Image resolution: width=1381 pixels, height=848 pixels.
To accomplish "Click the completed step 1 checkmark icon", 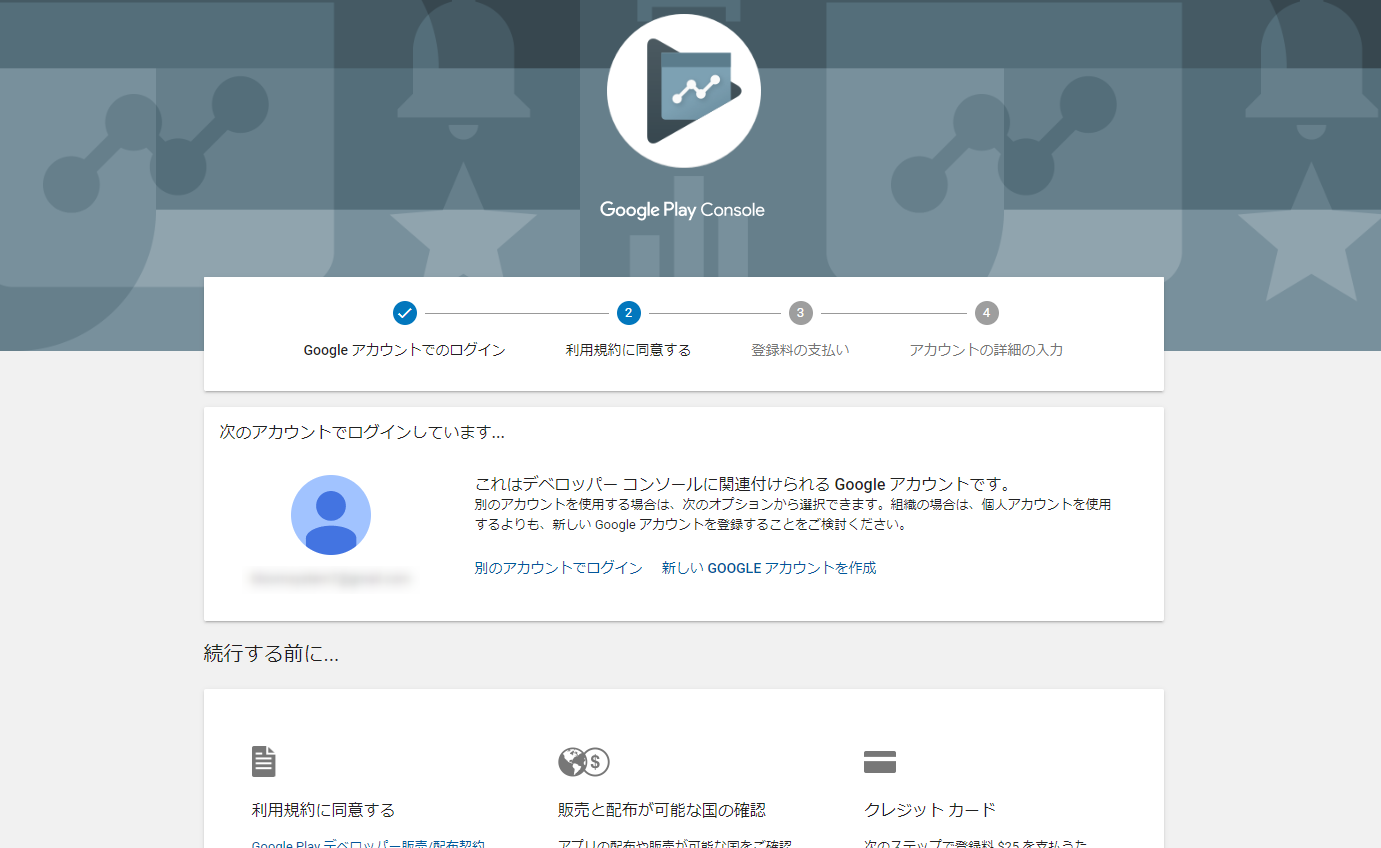I will click(404, 313).
